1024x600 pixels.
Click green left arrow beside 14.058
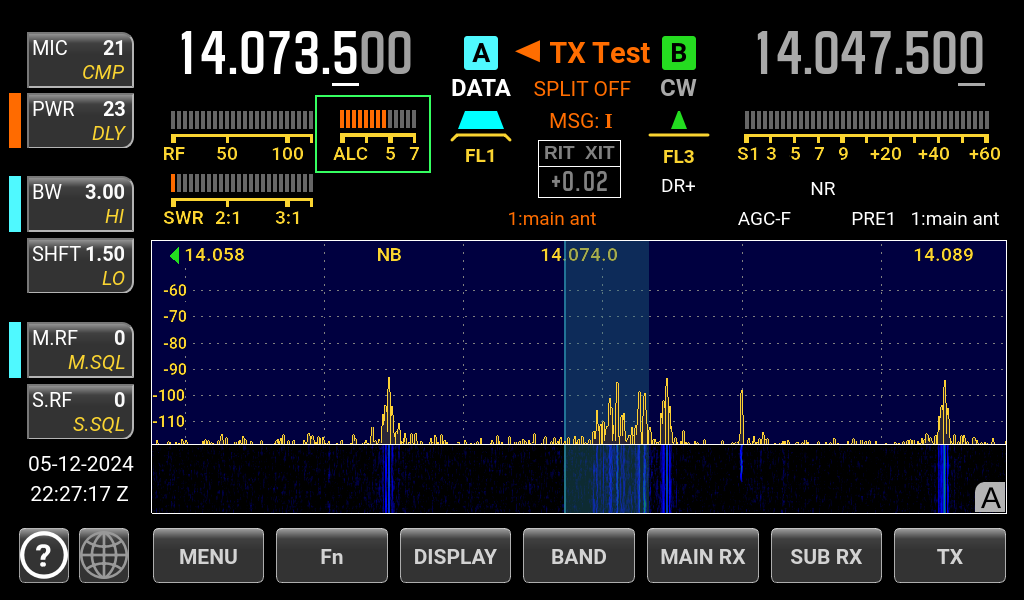[174, 255]
